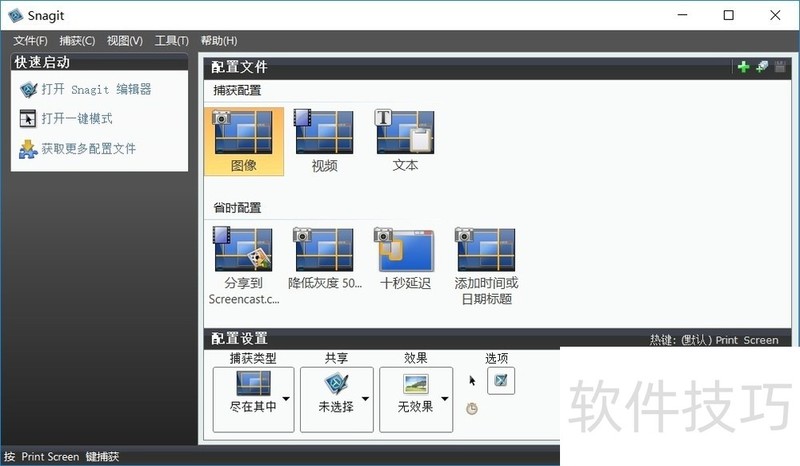Select the 图像 capture profile
The height and width of the screenshot is (466, 800).
coord(244,141)
